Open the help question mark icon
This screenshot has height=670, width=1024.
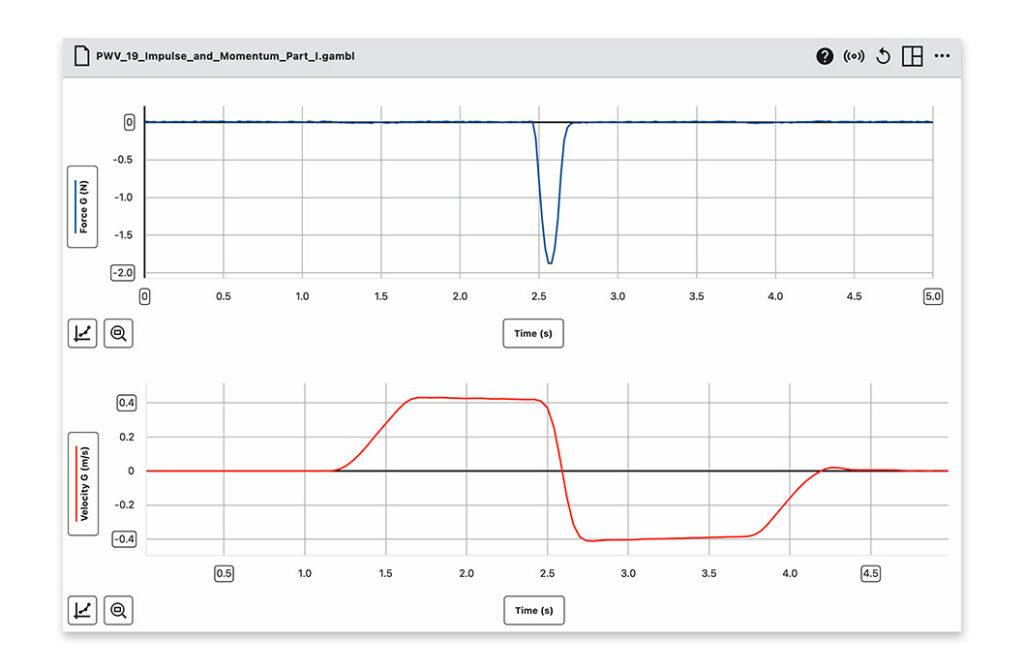coord(824,56)
